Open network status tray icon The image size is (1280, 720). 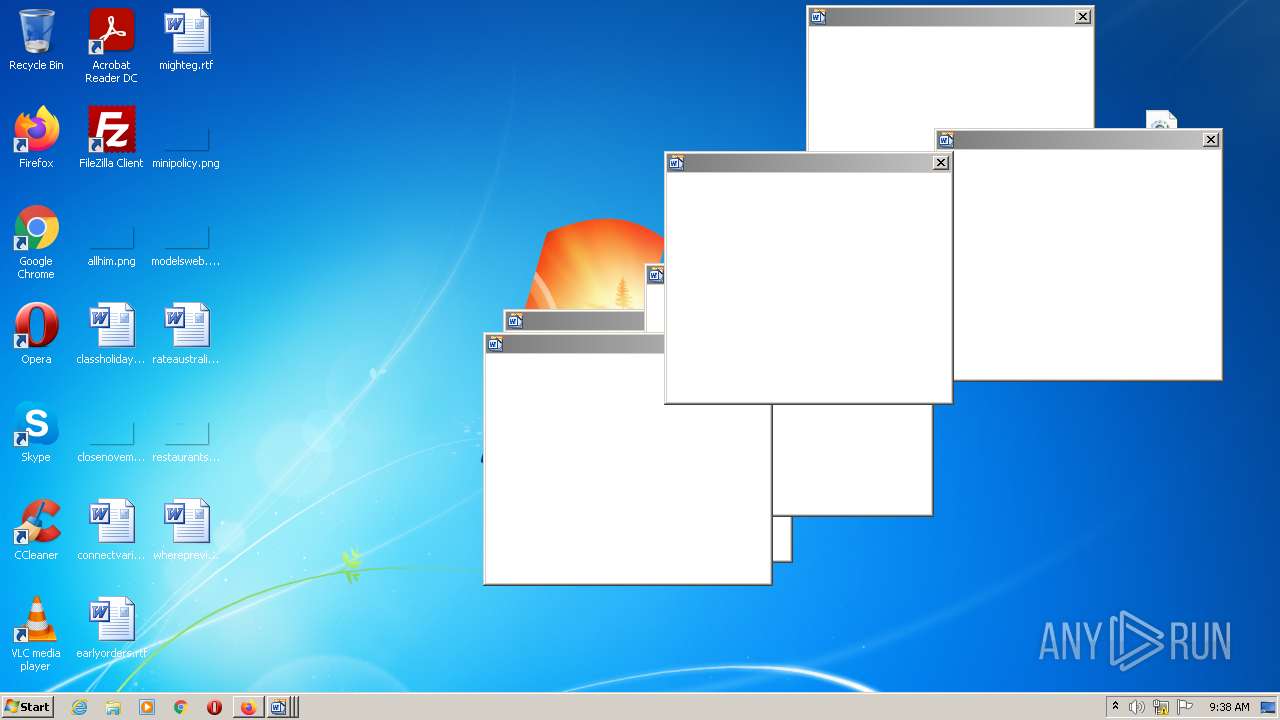pos(1161,707)
